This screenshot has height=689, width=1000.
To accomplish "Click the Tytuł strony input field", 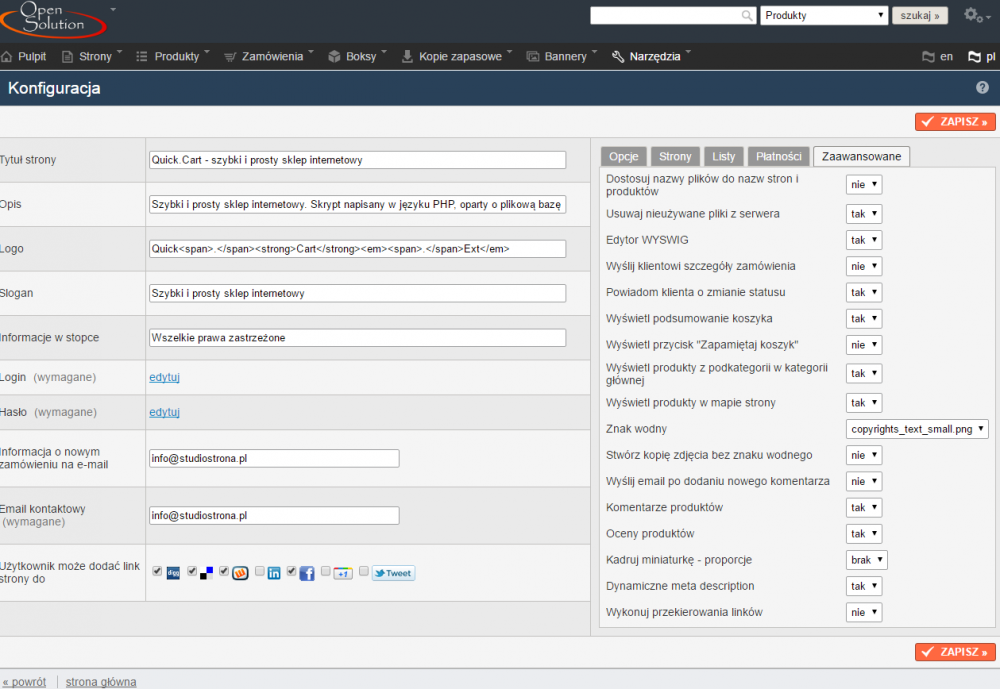I will 357,160.
